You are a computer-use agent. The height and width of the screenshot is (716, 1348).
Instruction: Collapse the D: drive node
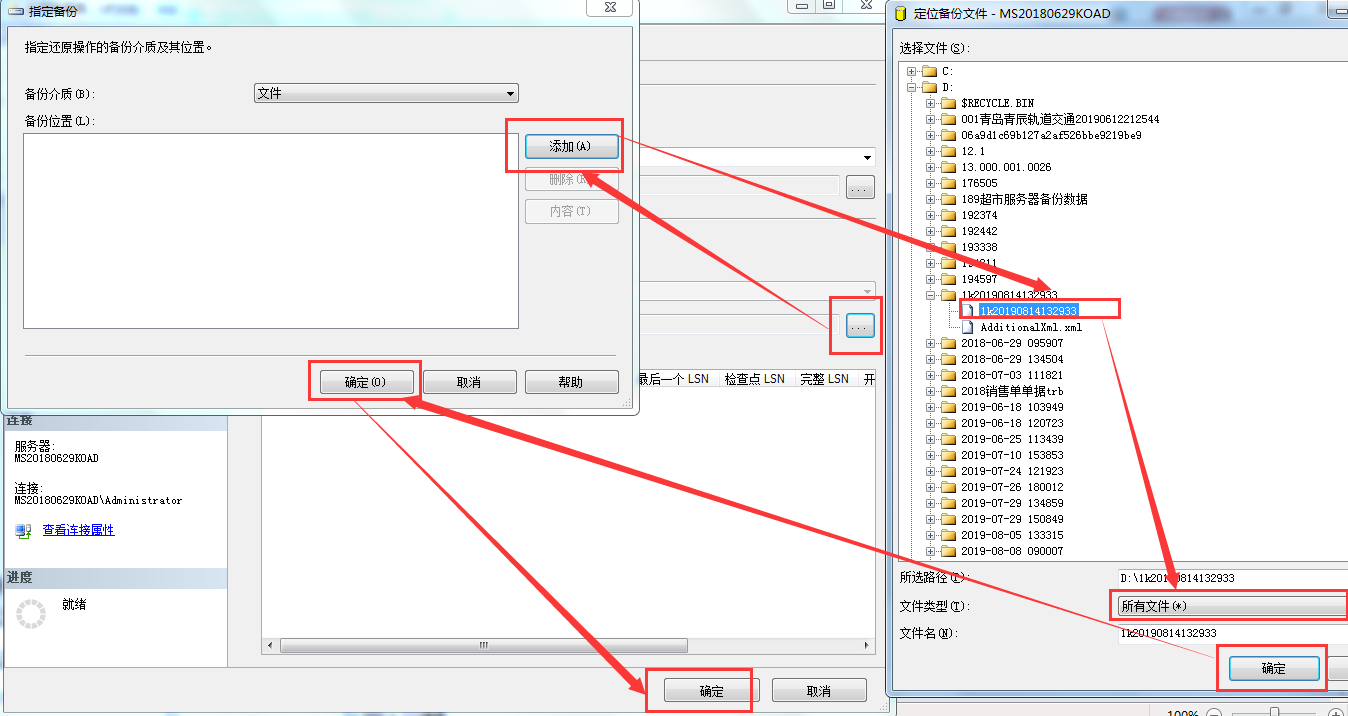[911, 87]
